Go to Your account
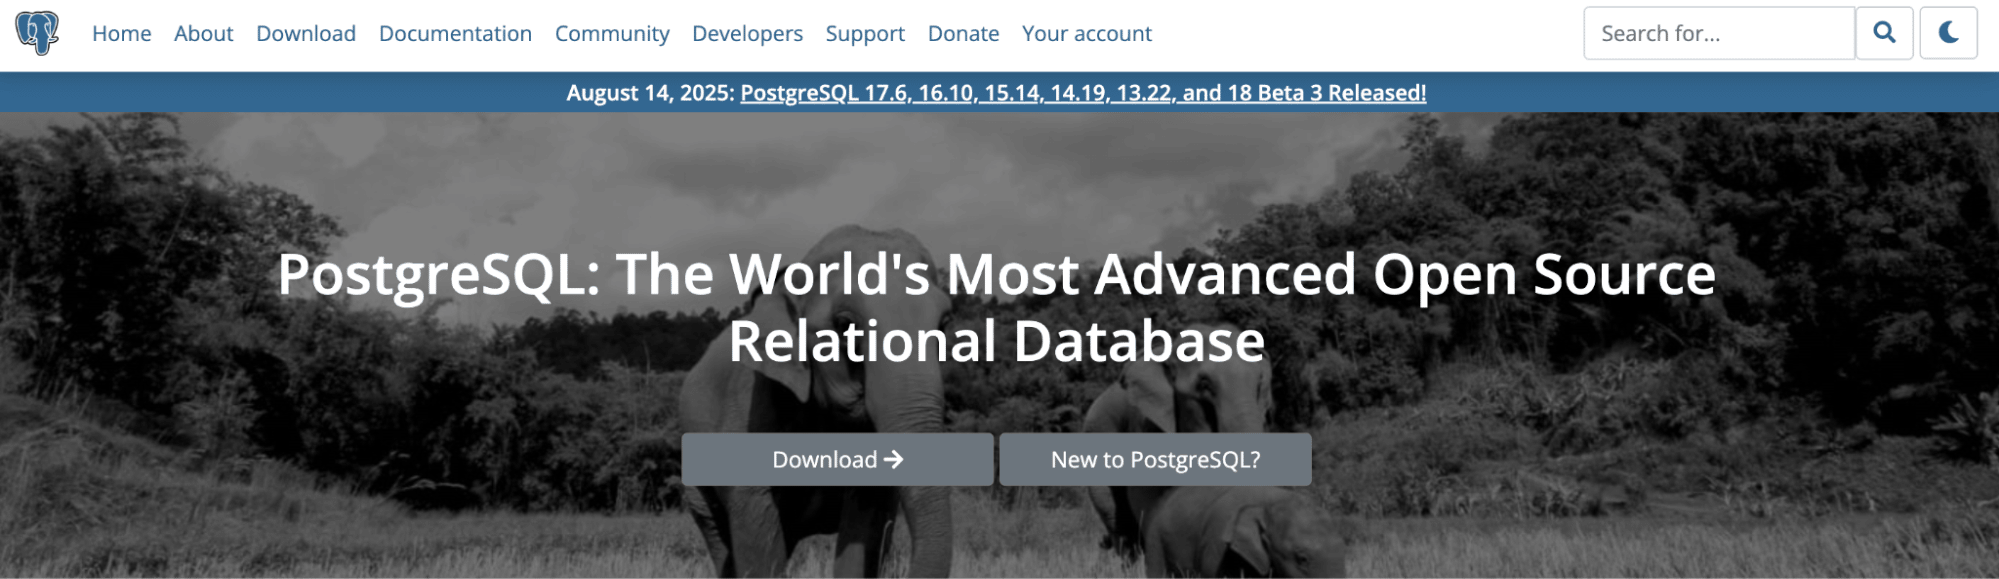The image size is (1999, 579). click(1087, 33)
